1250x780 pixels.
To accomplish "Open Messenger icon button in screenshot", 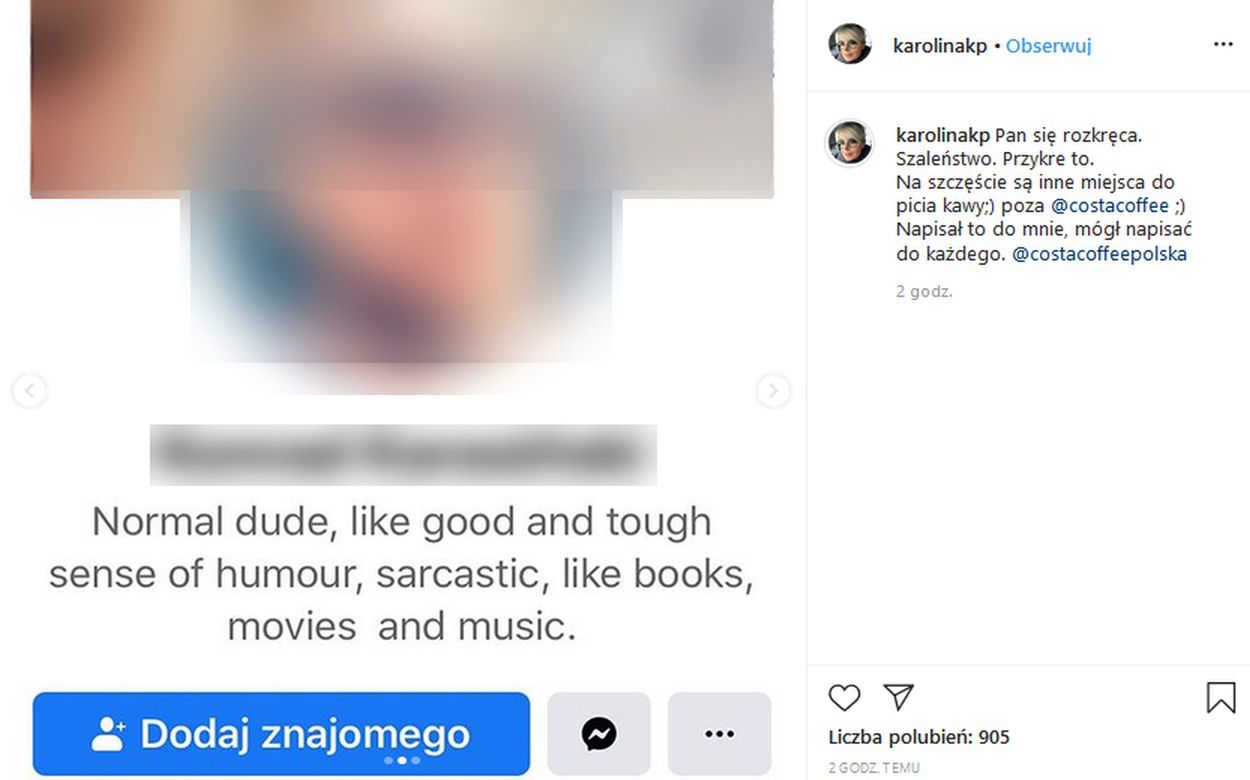I will coord(599,734).
